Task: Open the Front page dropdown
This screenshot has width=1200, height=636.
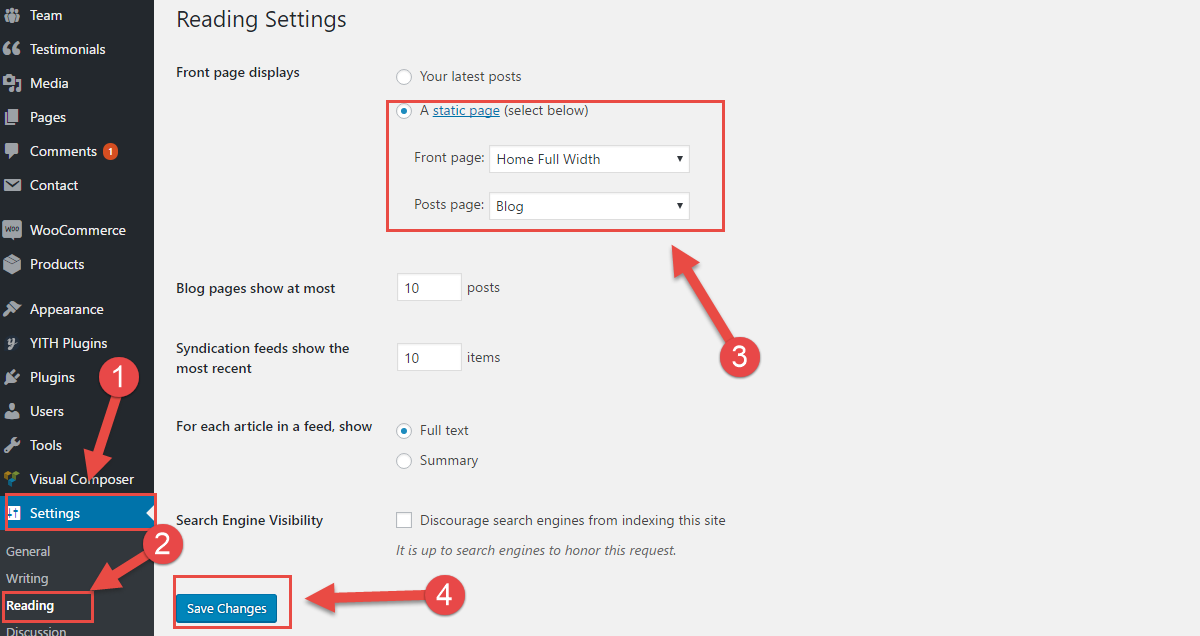Action: coord(589,159)
